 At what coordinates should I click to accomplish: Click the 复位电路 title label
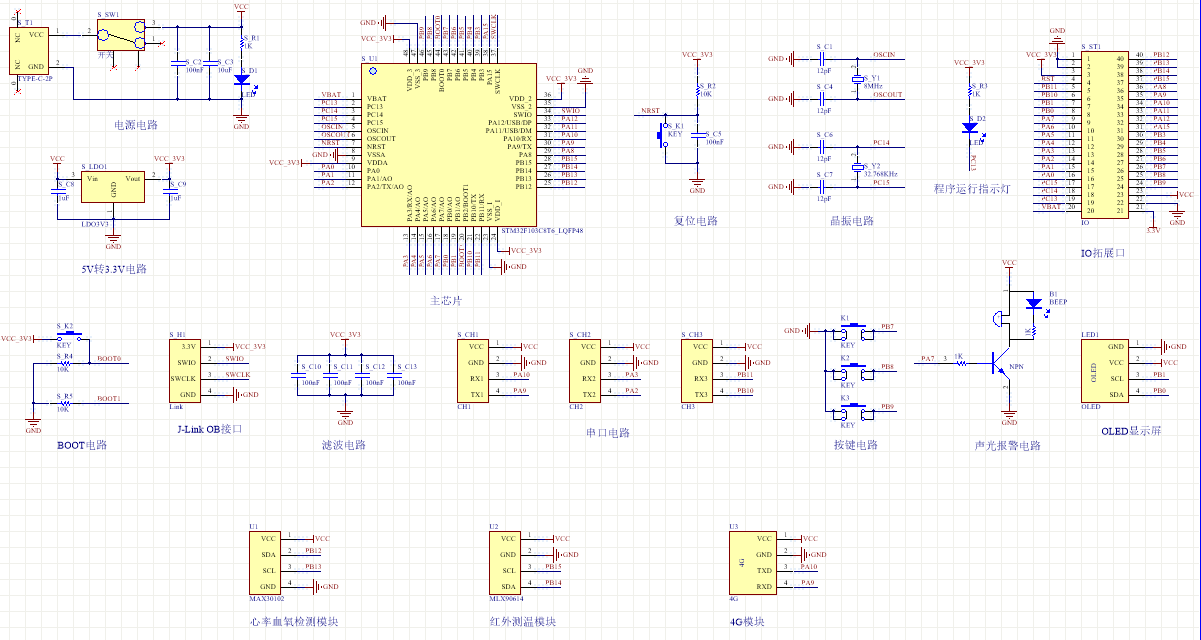(696, 221)
